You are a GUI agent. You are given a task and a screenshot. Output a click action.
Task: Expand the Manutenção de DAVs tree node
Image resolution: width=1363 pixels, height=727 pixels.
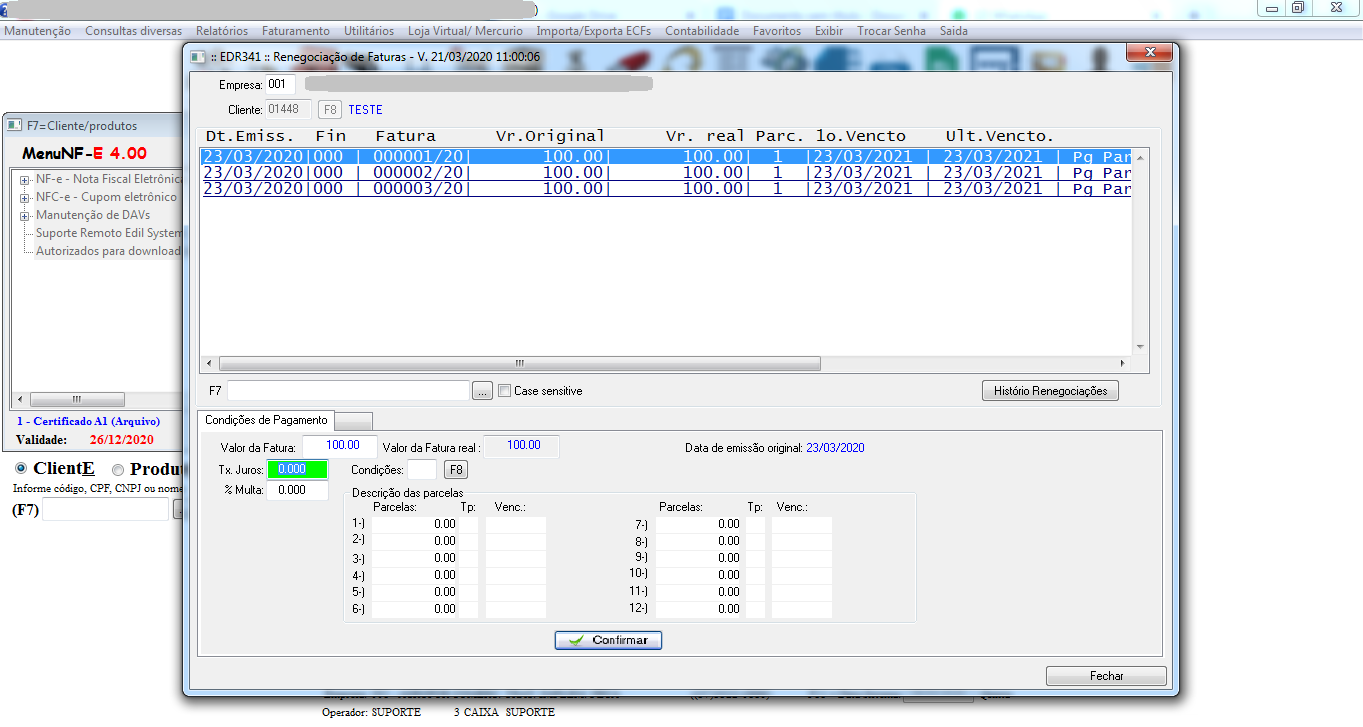23,216
